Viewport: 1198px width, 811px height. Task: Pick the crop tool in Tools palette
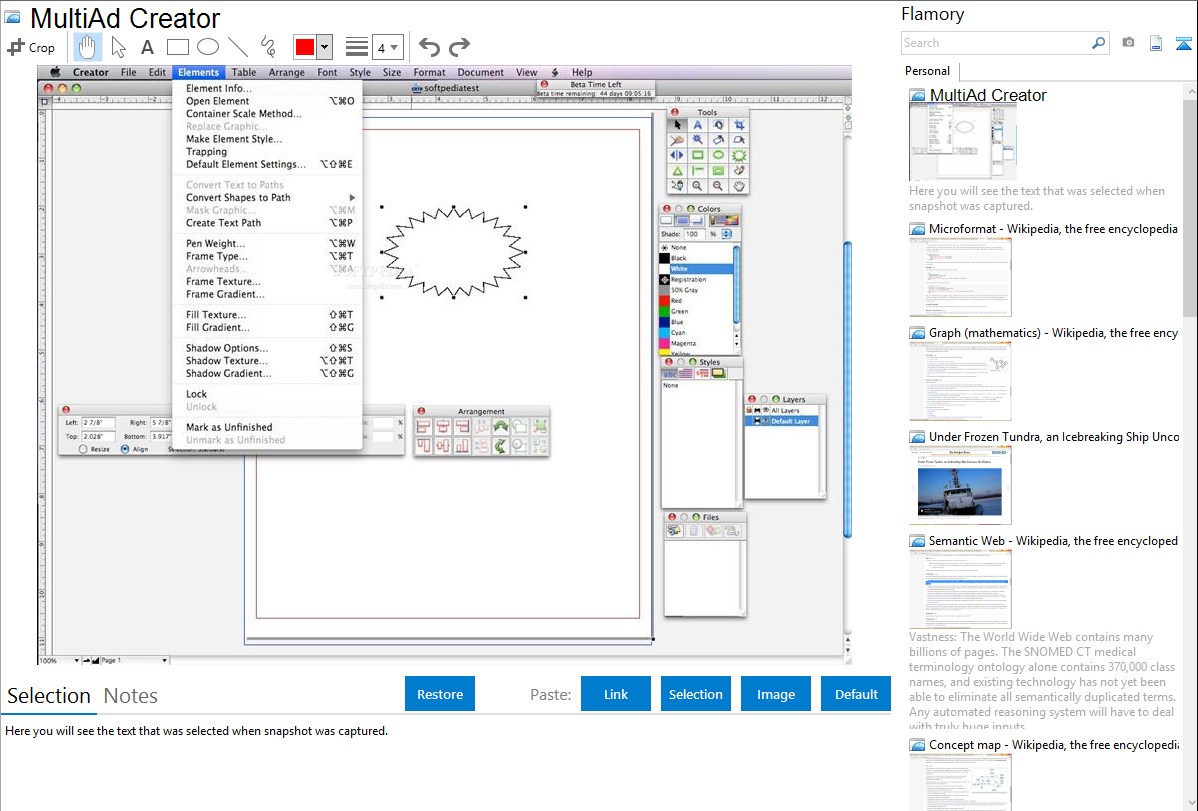pos(739,125)
